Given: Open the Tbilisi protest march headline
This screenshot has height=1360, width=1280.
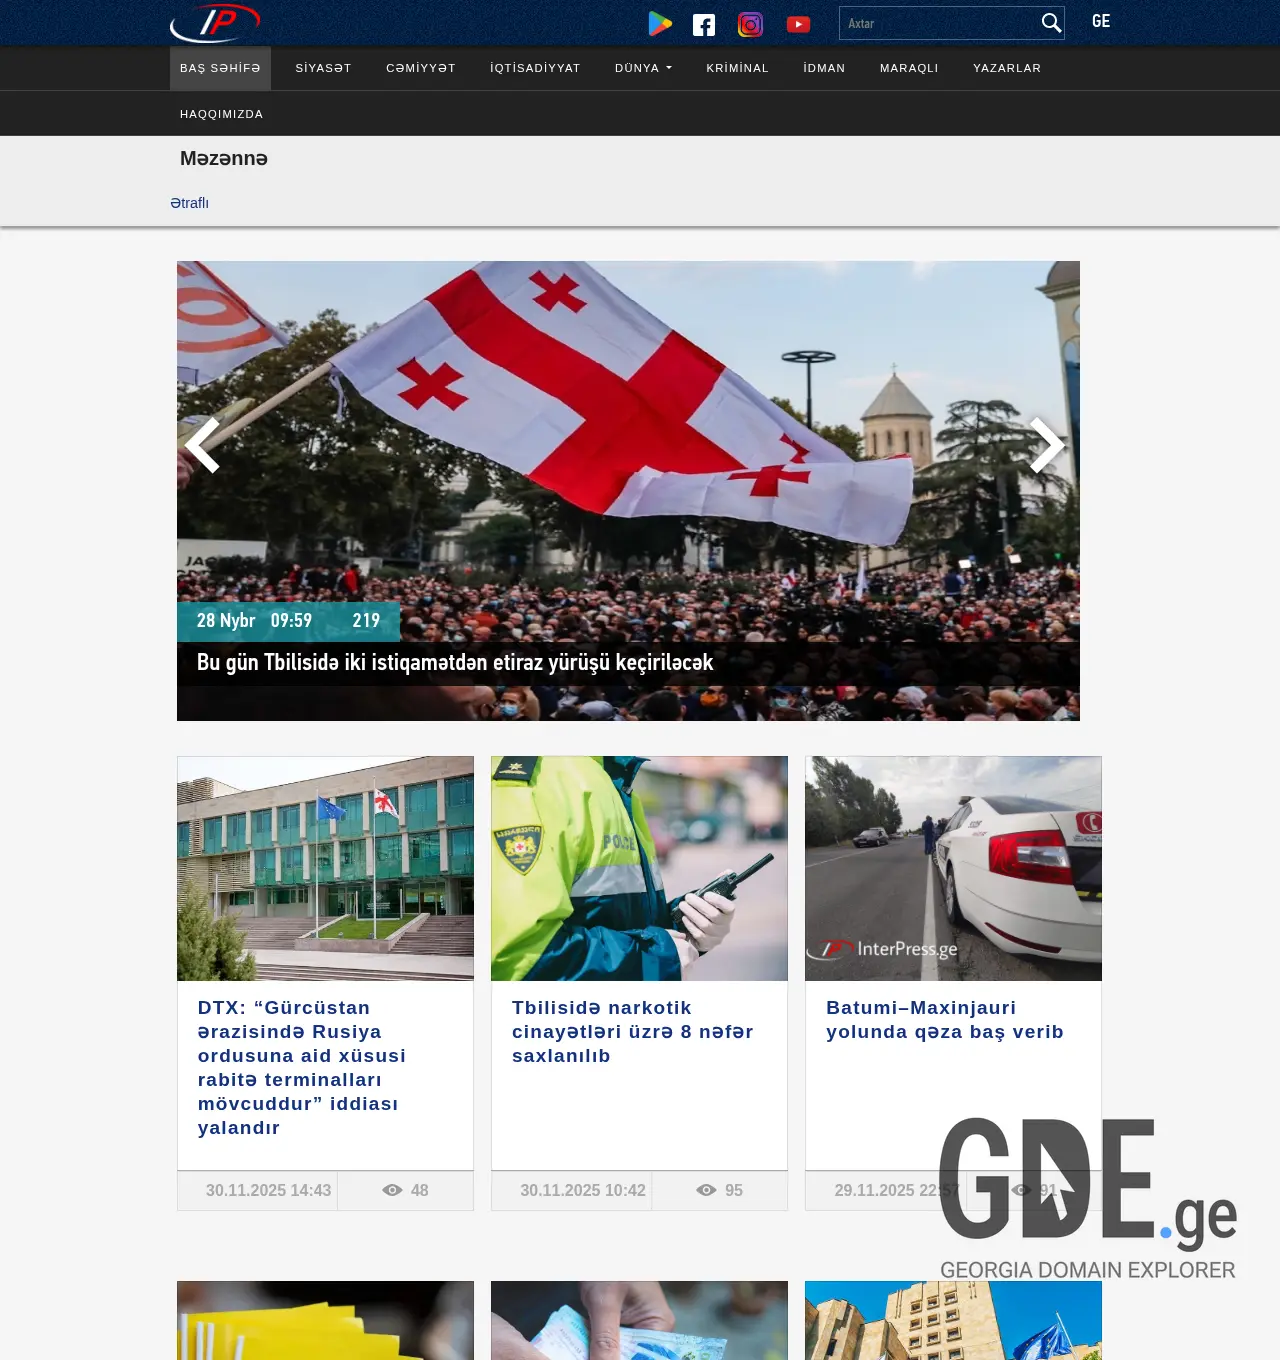Looking at the screenshot, I should point(455,662).
